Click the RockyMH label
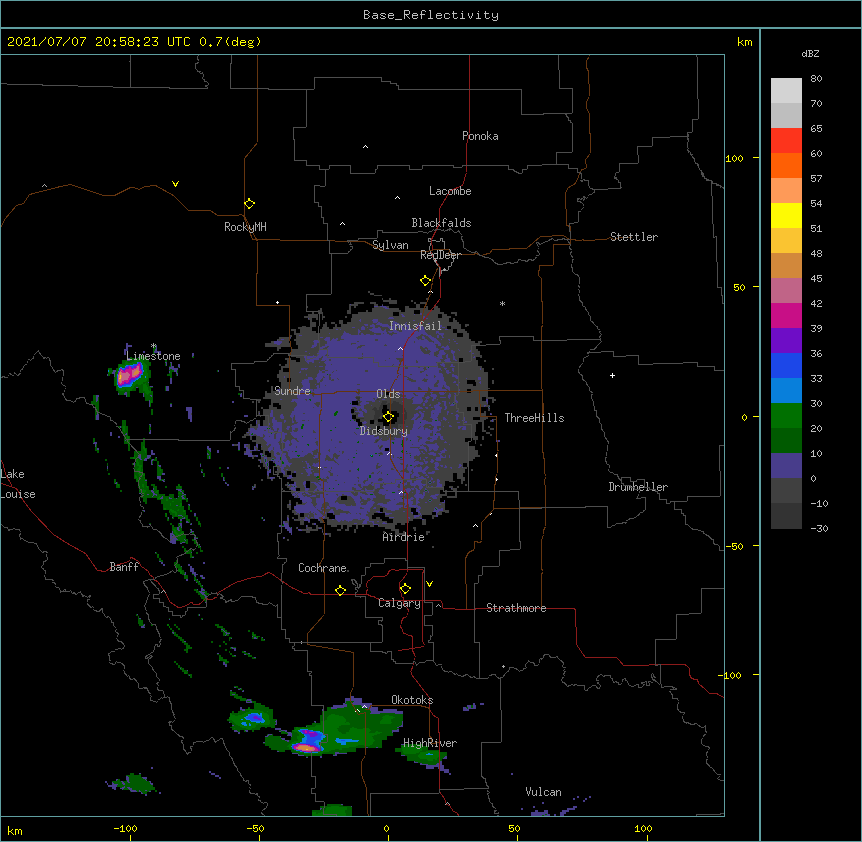862x842 pixels. point(245,227)
